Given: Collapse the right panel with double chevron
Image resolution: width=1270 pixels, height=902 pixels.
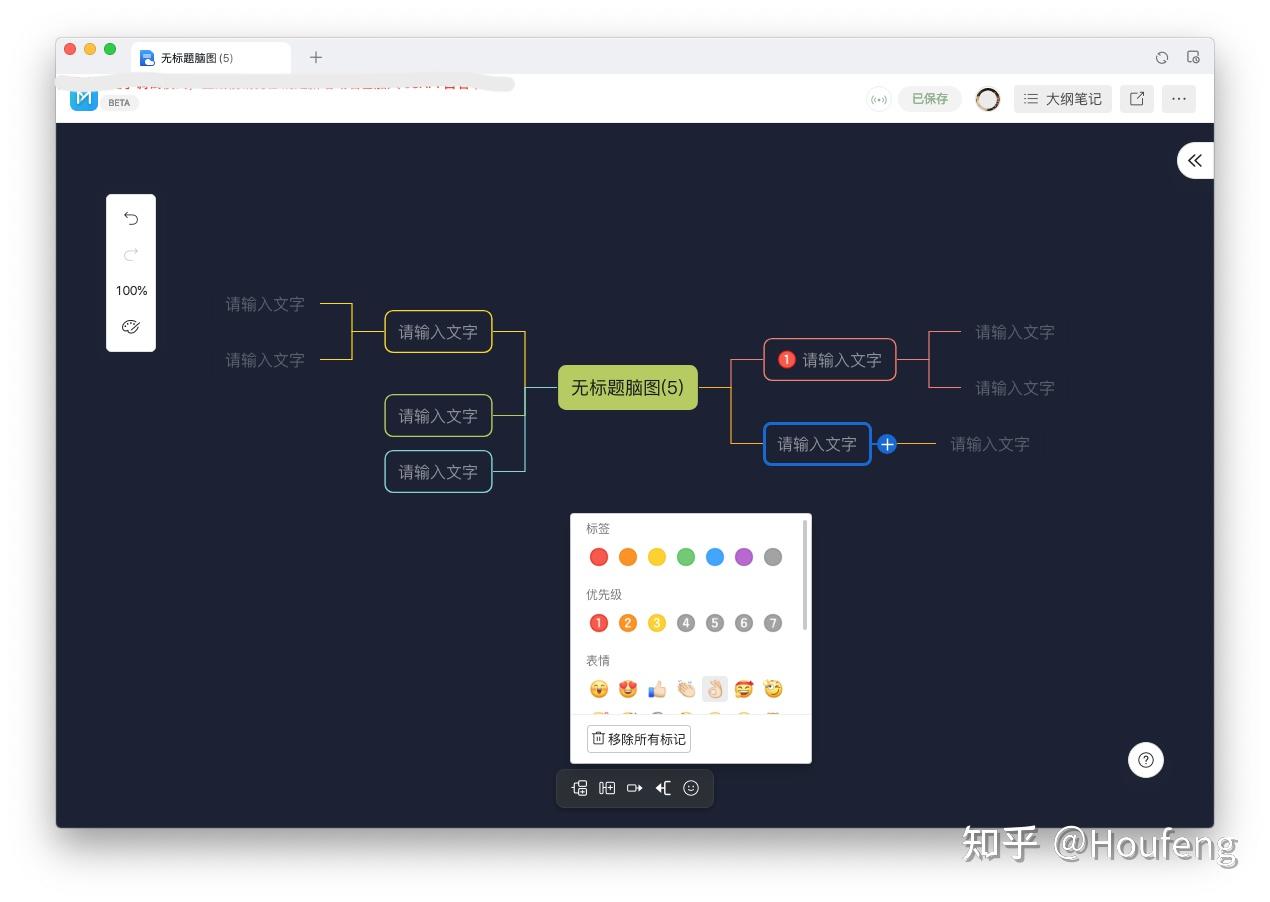Looking at the screenshot, I should (1195, 160).
